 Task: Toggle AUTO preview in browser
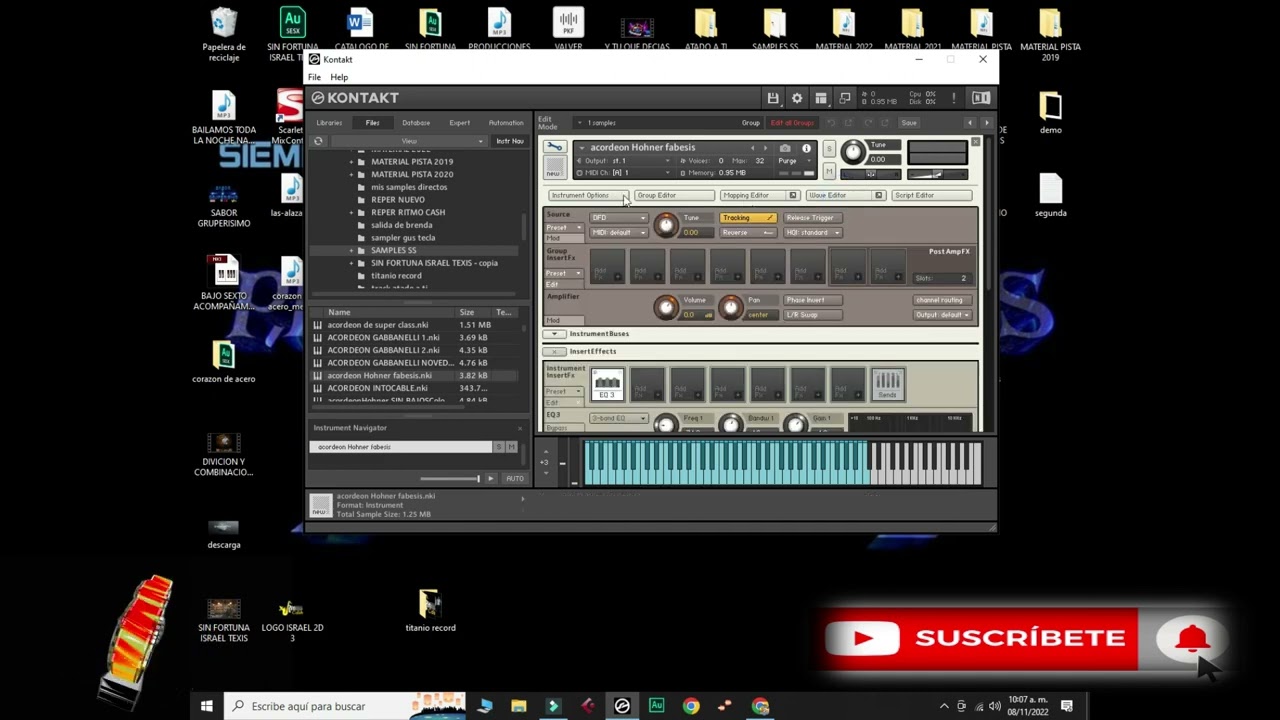(x=514, y=479)
